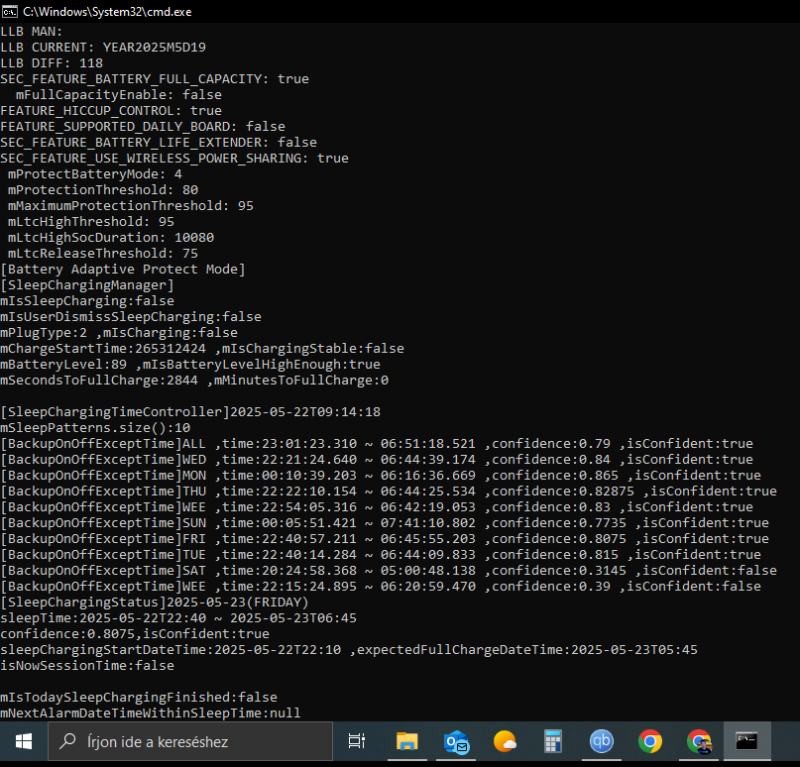
Task: Click the BackupOnOffExceptTime WED row
Action: click(x=377, y=459)
